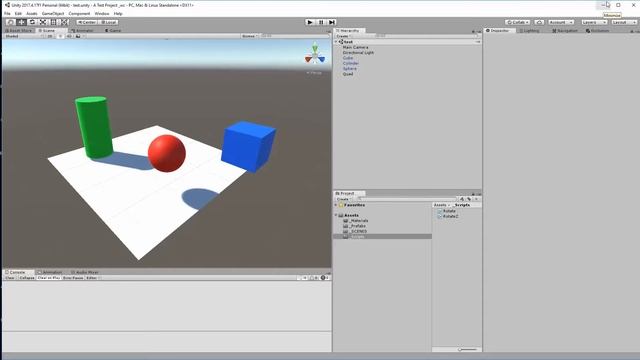Collapse the Assets folder tree
640x360 pixels.
coord(336,215)
